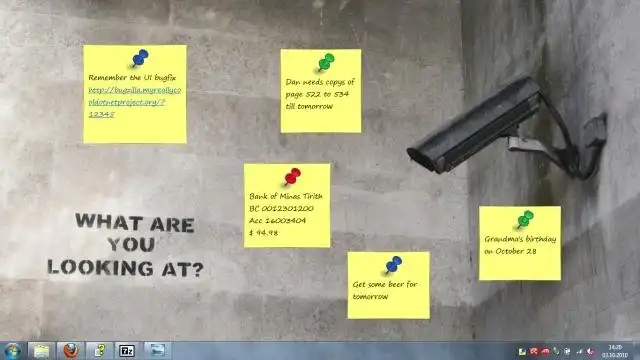Open the Windows Start menu orb
Image resolution: width=640 pixels, height=360 pixels.
click(13, 351)
